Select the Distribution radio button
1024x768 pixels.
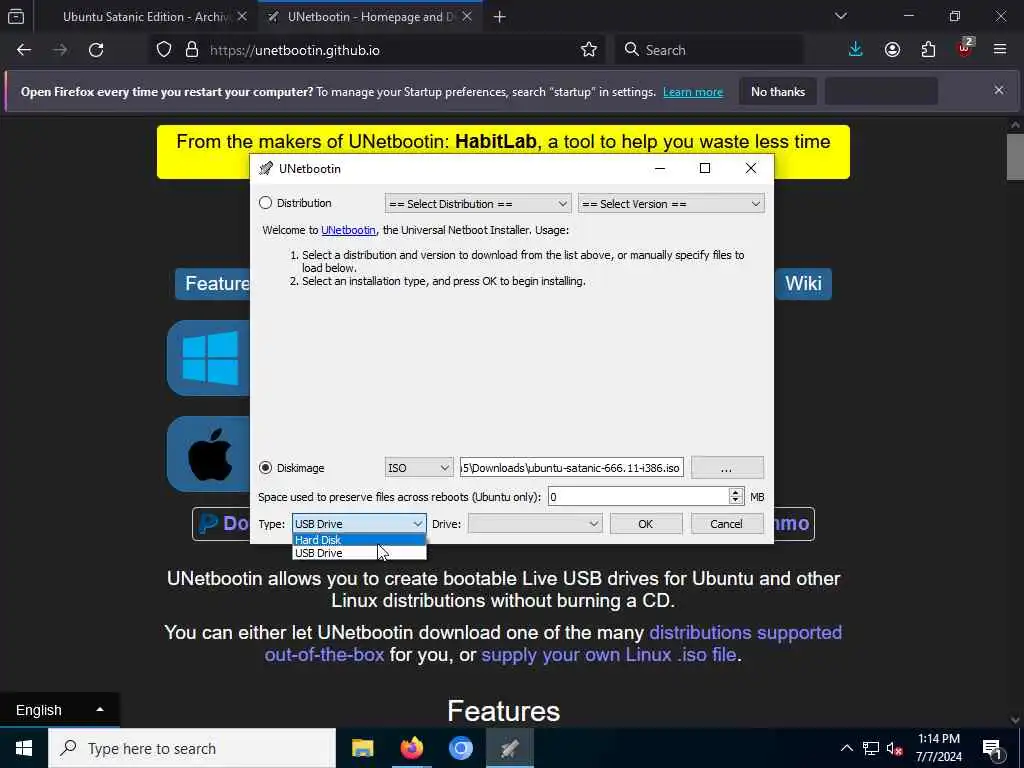pos(265,203)
